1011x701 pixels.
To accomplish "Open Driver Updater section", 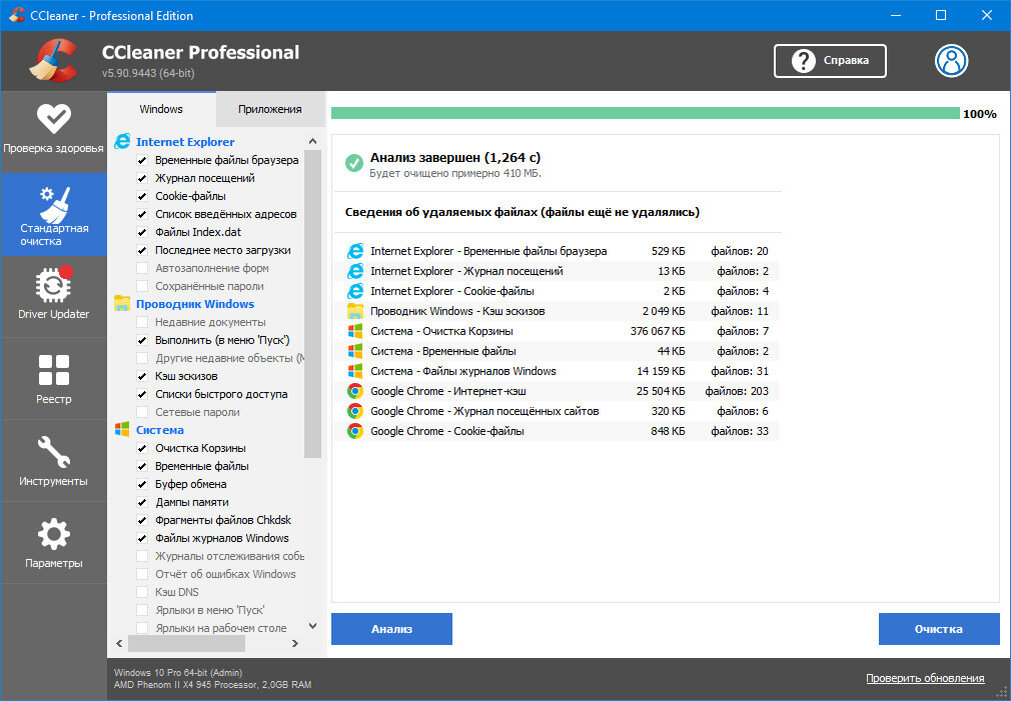I will [x=54, y=295].
